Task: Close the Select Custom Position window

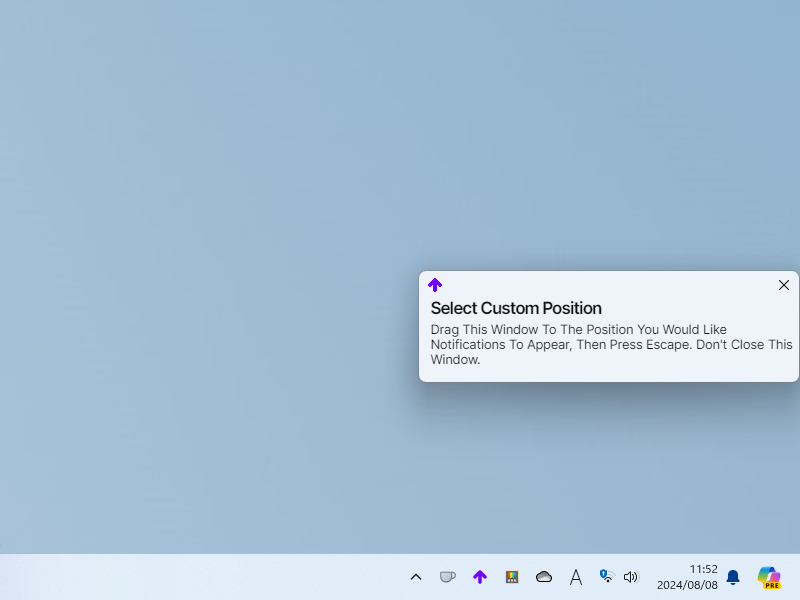Action: [784, 285]
